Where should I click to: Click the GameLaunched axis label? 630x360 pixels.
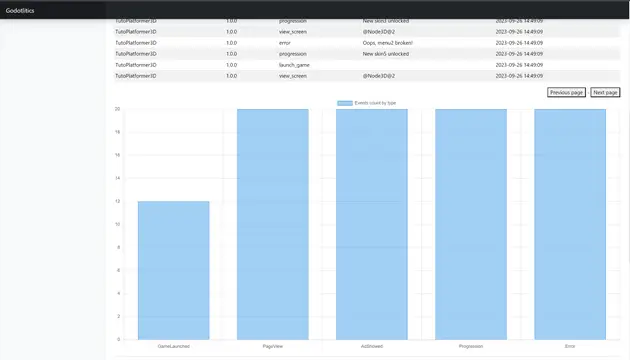[174, 346]
